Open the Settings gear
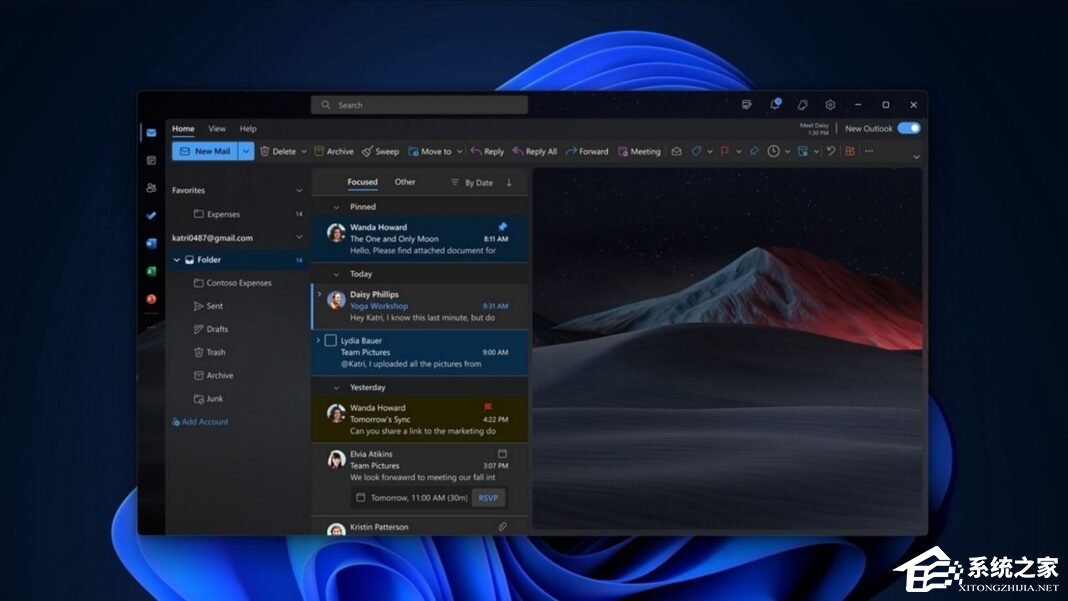Viewport: 1068px width, 601px height. click(830, 105)
